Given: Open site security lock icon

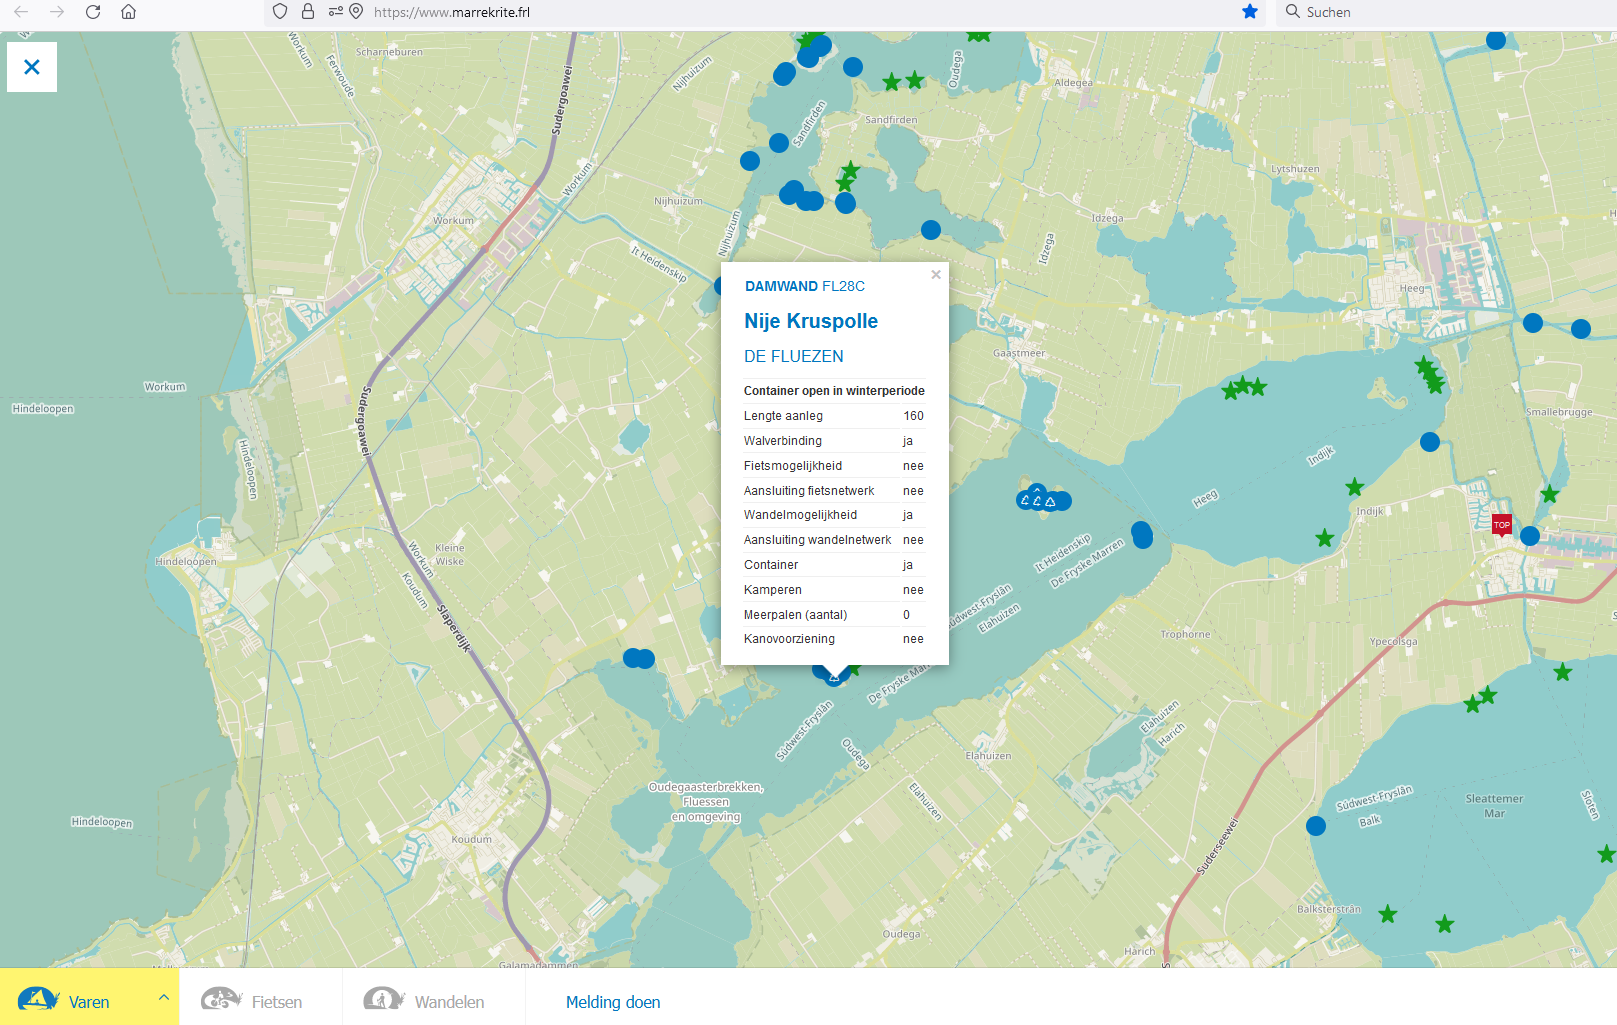Looking at the screenshot, I should point(308,12).
